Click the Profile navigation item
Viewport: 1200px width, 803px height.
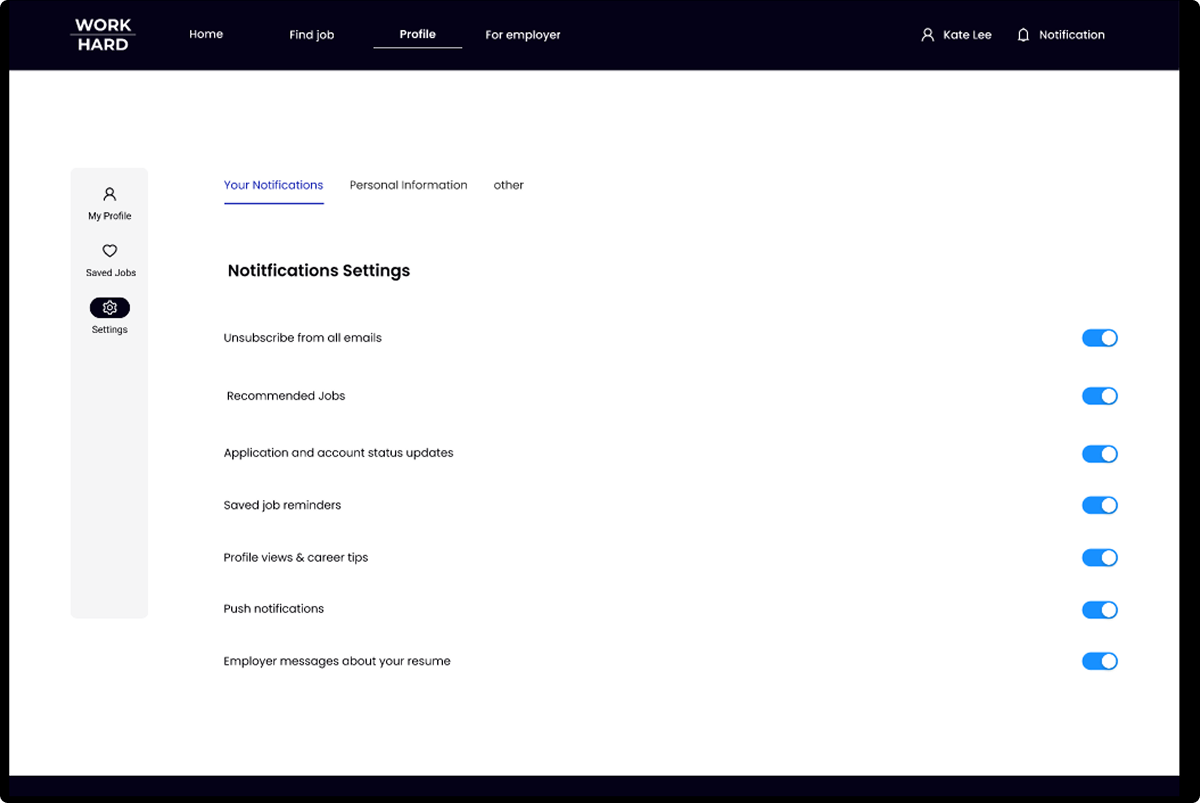point(417,34)
